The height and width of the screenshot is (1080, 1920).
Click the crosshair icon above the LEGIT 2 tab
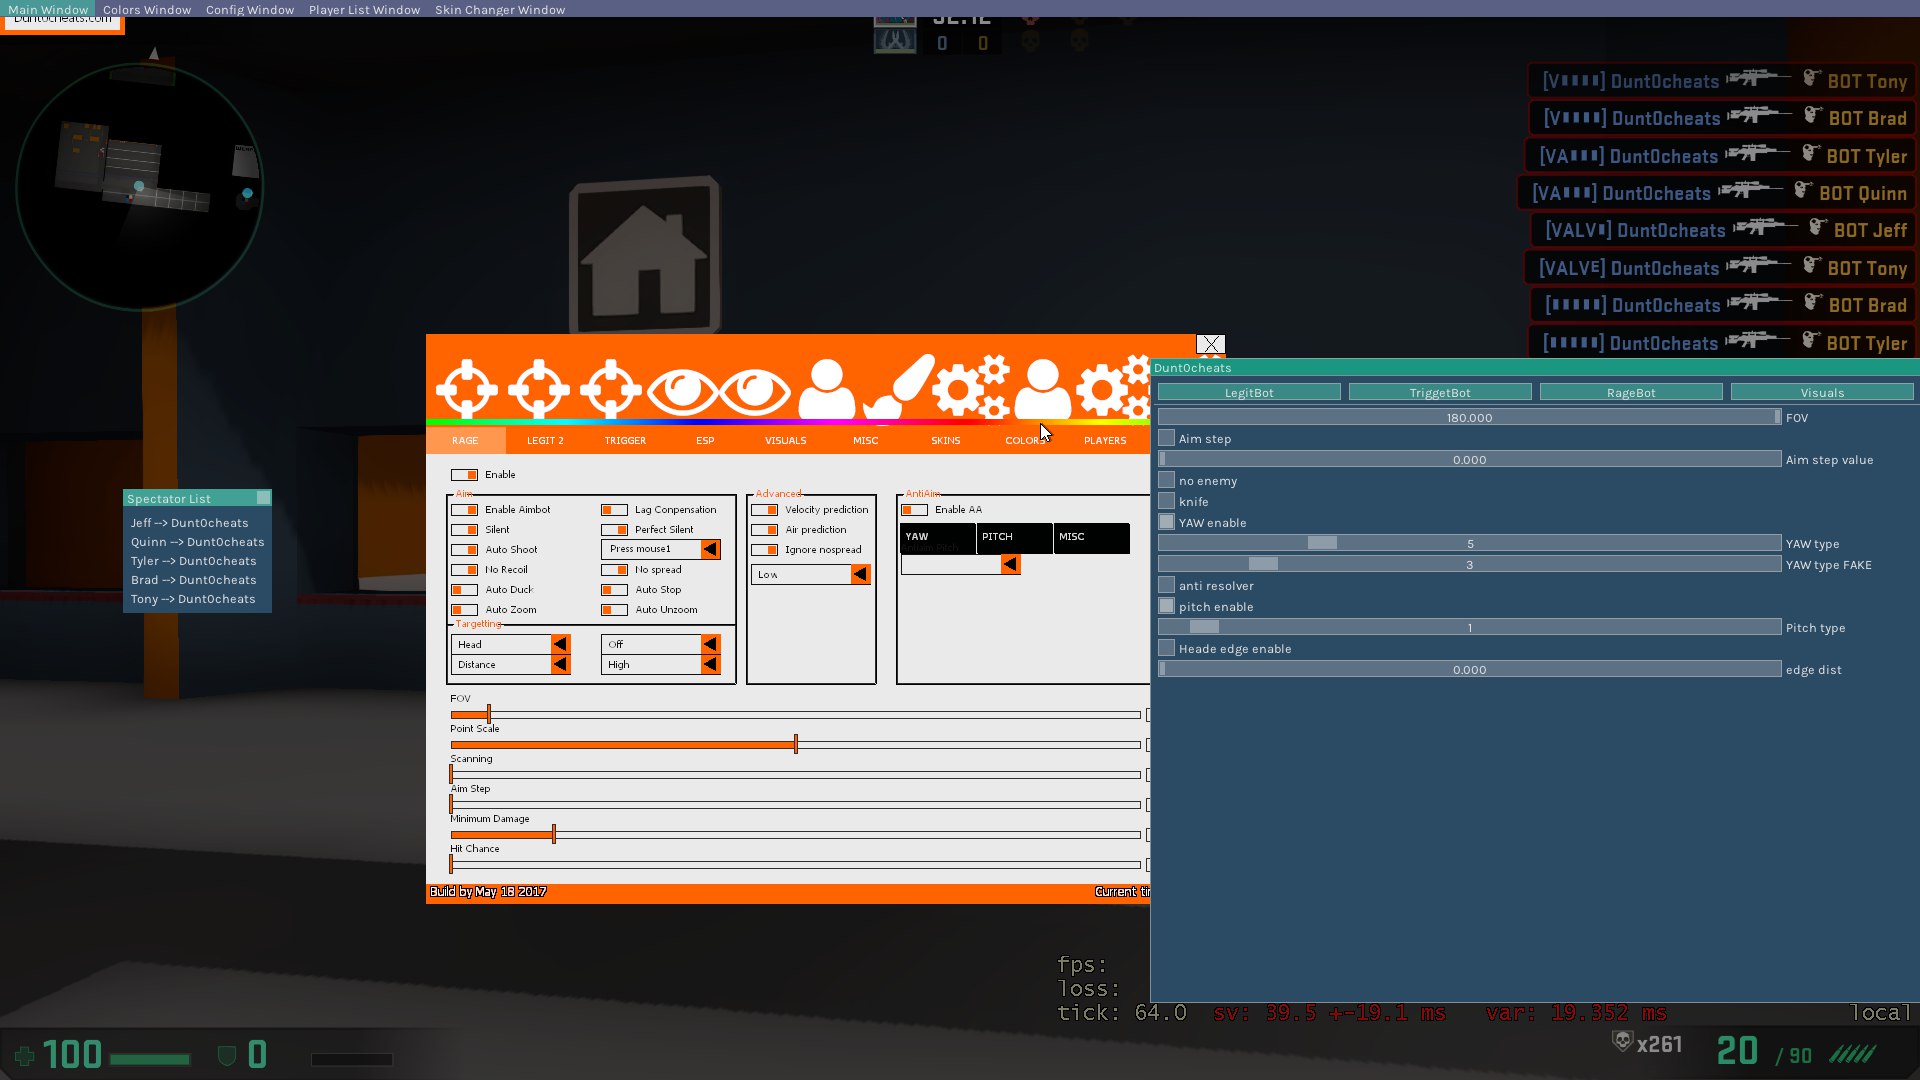click(x=538, y=388)
